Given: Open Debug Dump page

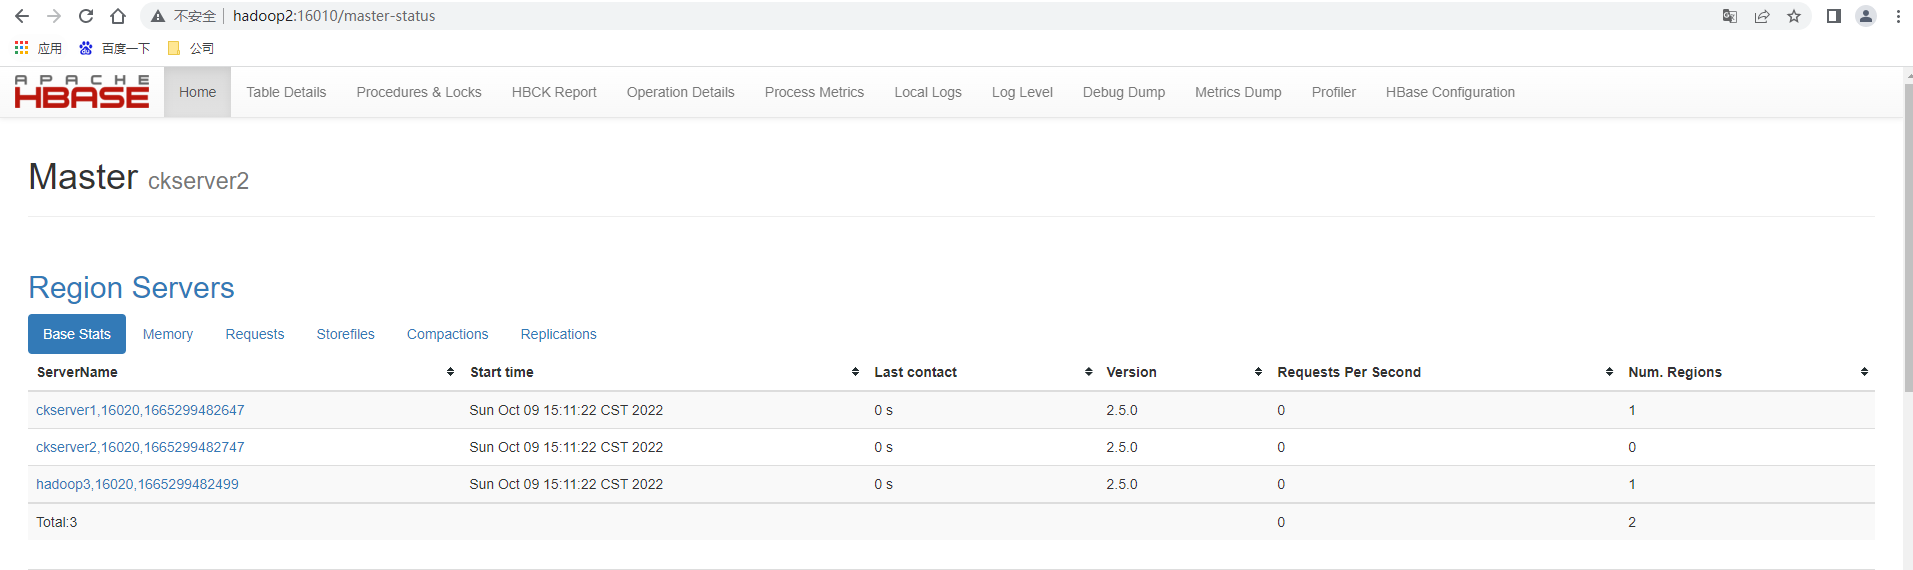Looking at the screenshot, I should (x=1124, y=92).
